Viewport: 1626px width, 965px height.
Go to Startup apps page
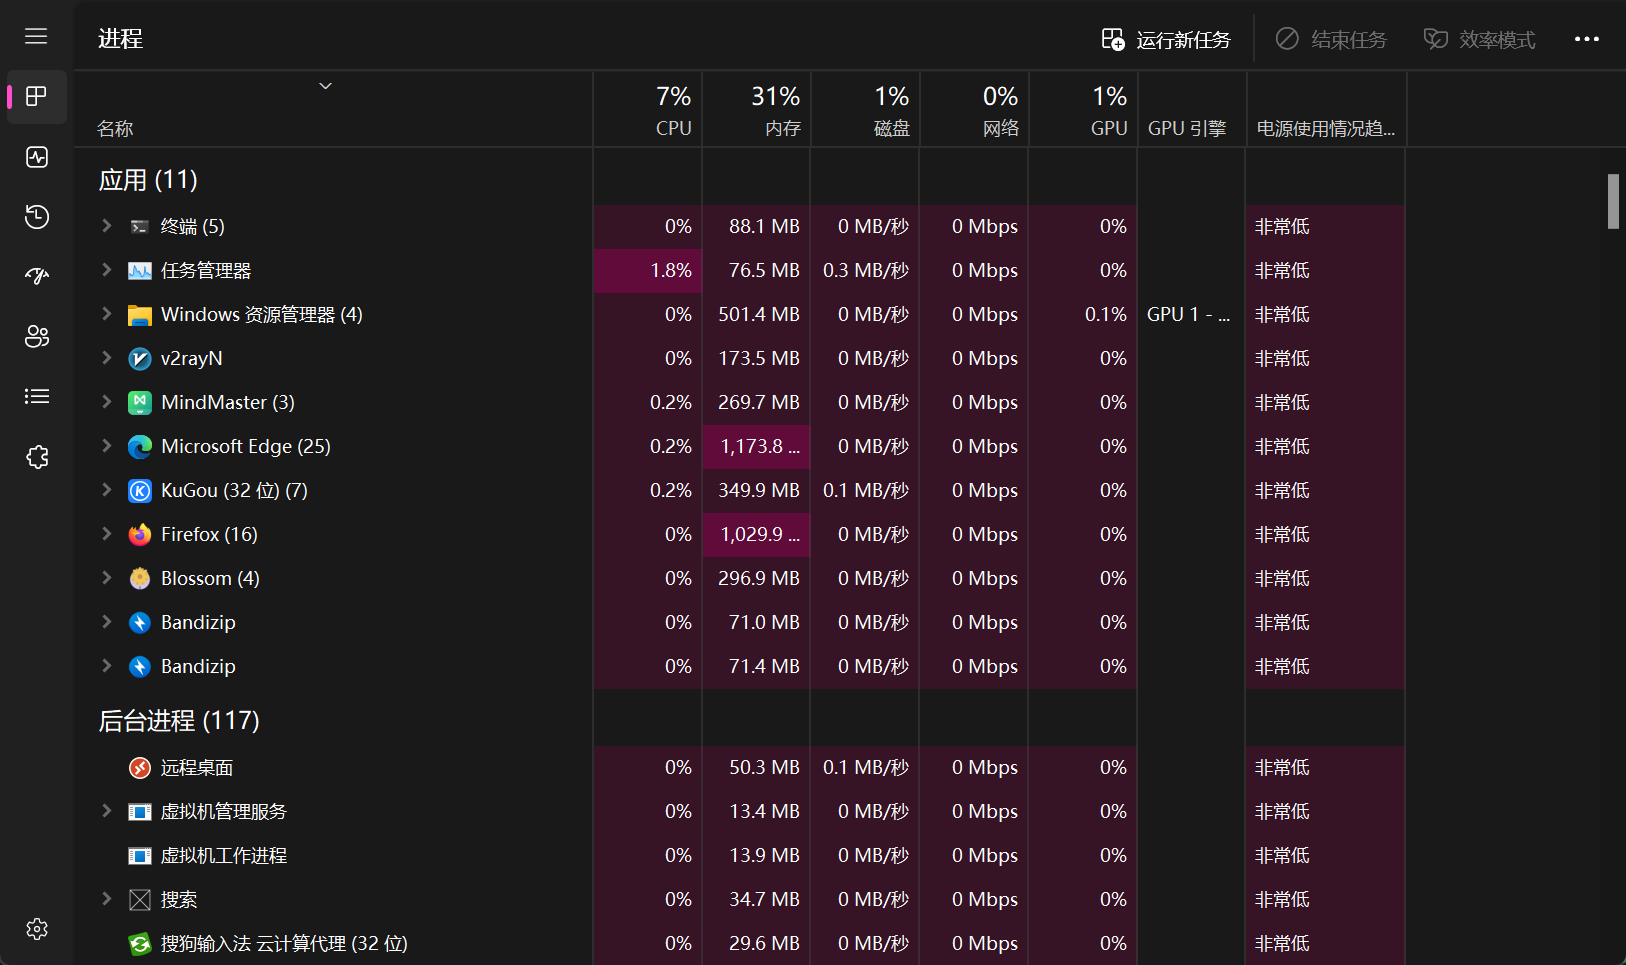coord(37,277)
